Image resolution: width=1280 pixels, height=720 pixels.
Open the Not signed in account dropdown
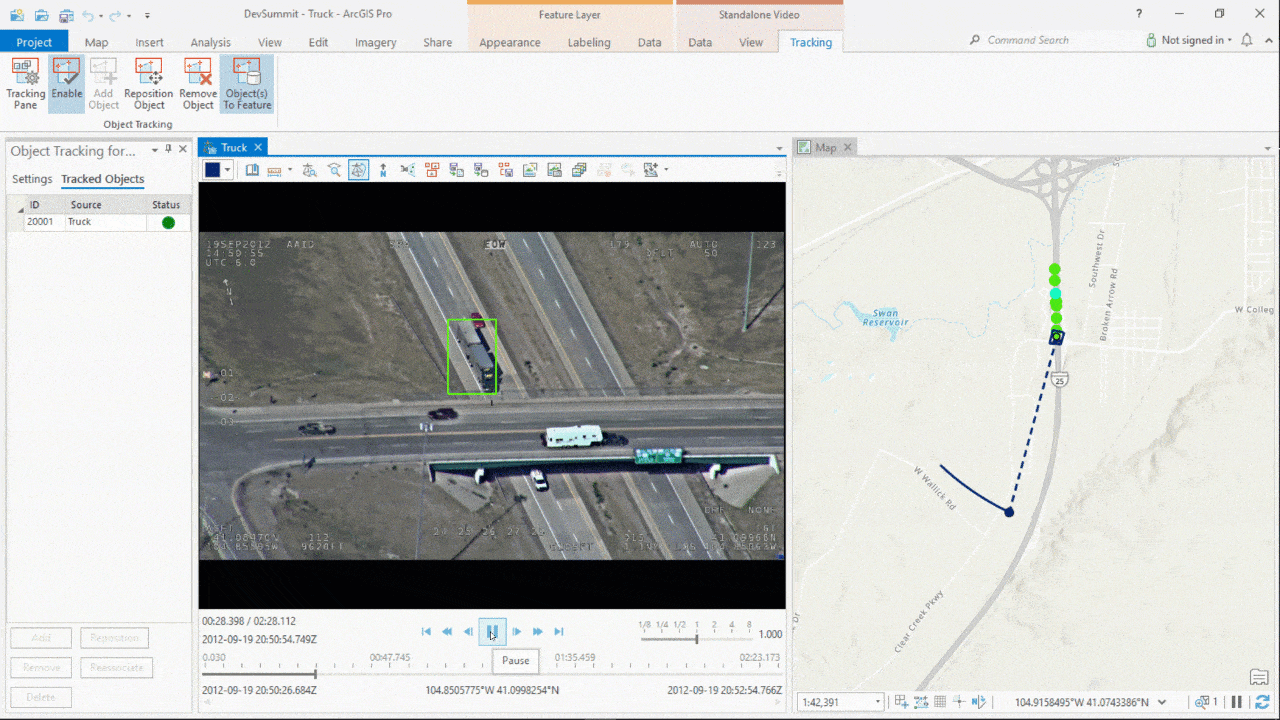[1189, 40]
